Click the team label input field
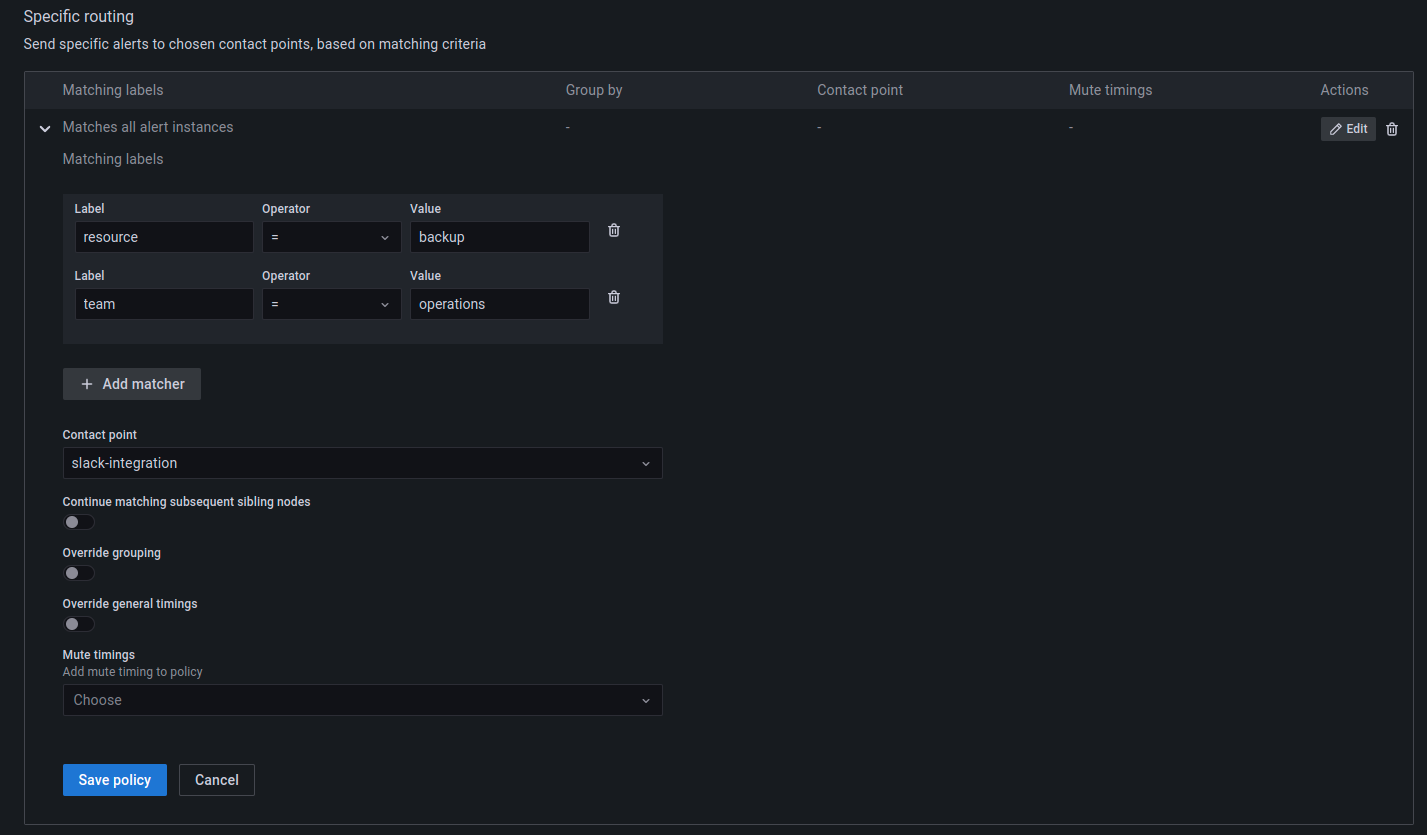This screenshot has width=1427, height=835. pos(164,304)
